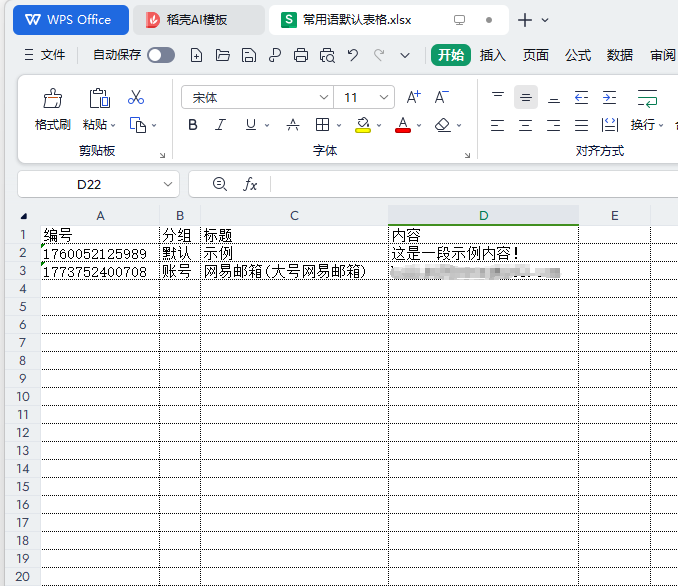The width and height of the screenshot is (678, 586).
Task: Select row 3 header
Action: tap(23, 271)
